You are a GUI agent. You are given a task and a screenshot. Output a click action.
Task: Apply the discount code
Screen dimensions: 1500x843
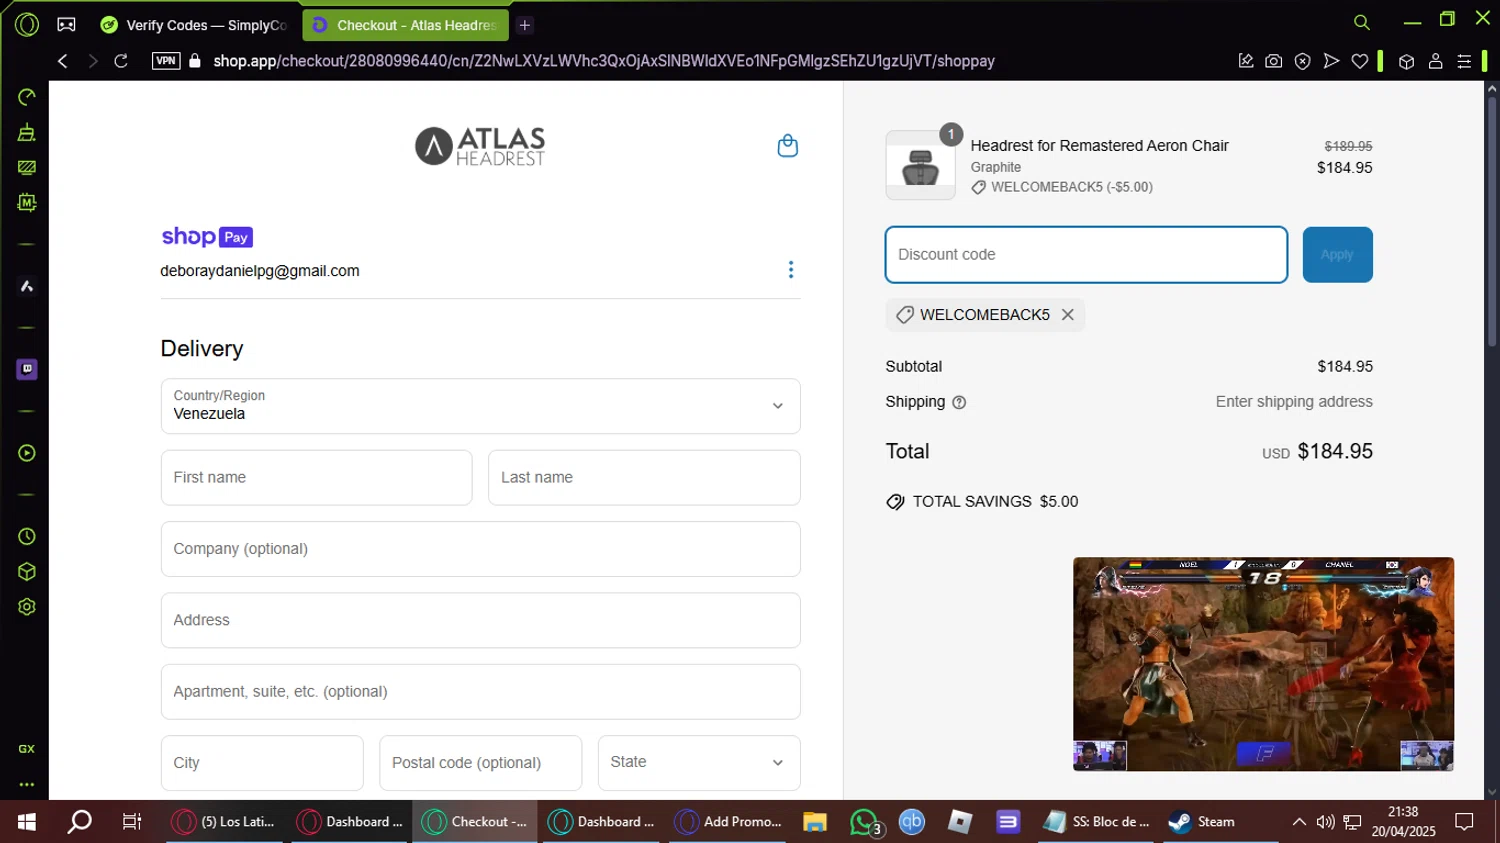1337,255
